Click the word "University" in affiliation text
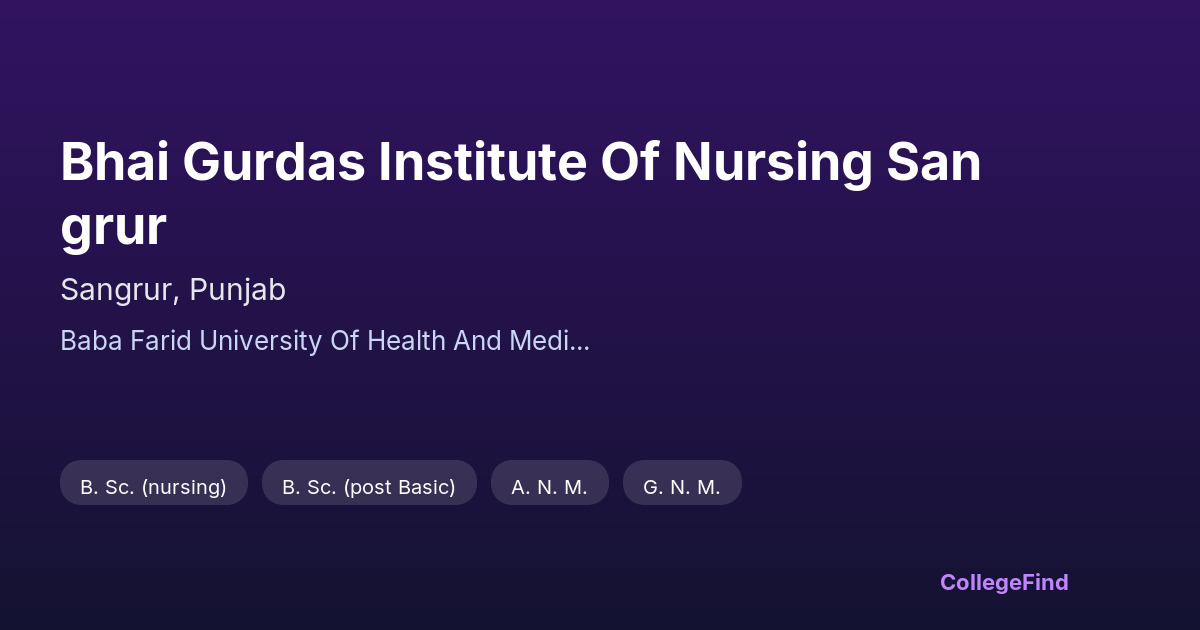Screen dimensions: 1200x630 259,341
